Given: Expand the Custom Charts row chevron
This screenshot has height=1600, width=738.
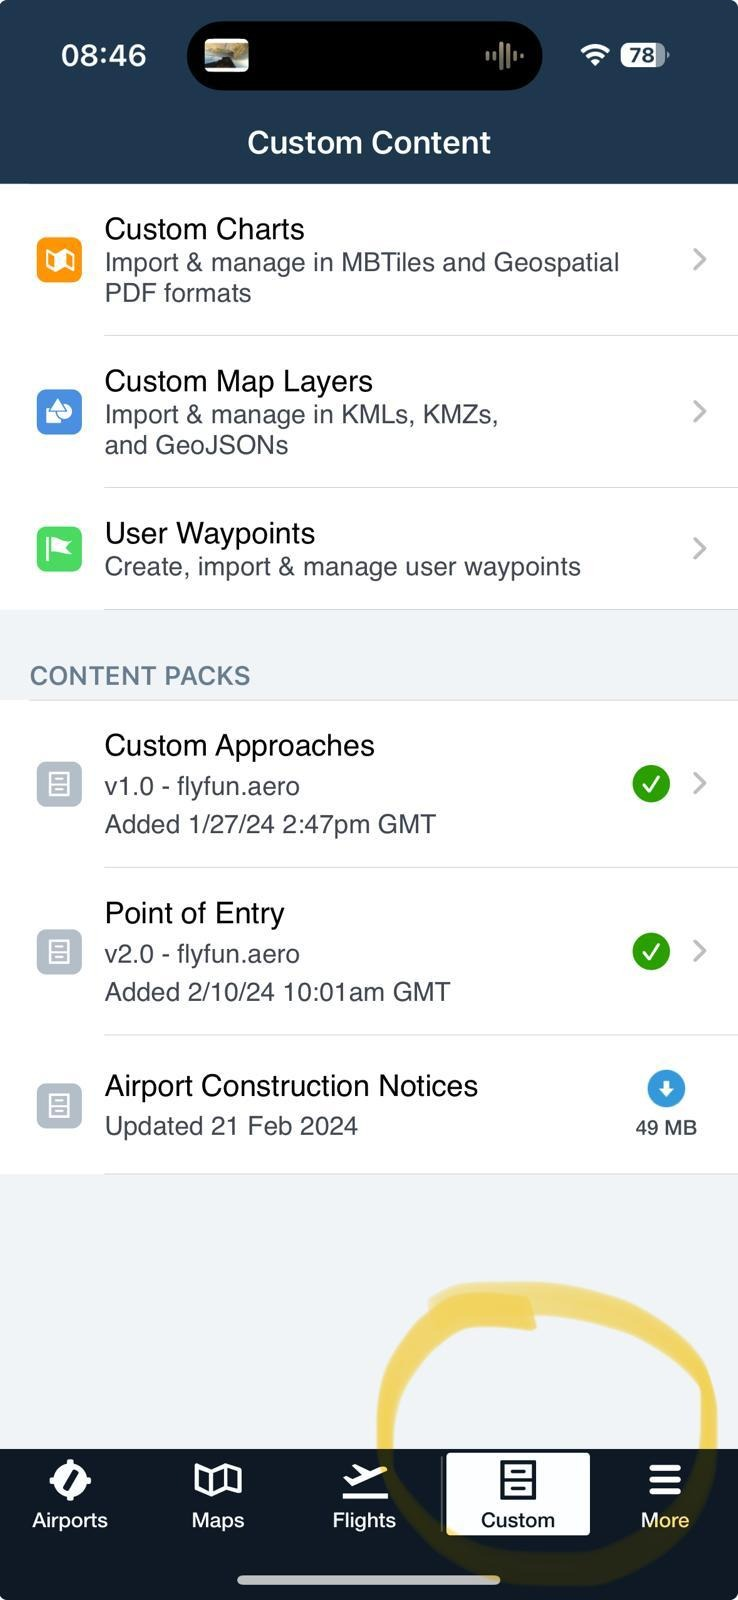Looking at the screenshot, I should click(x=701, y=259).
